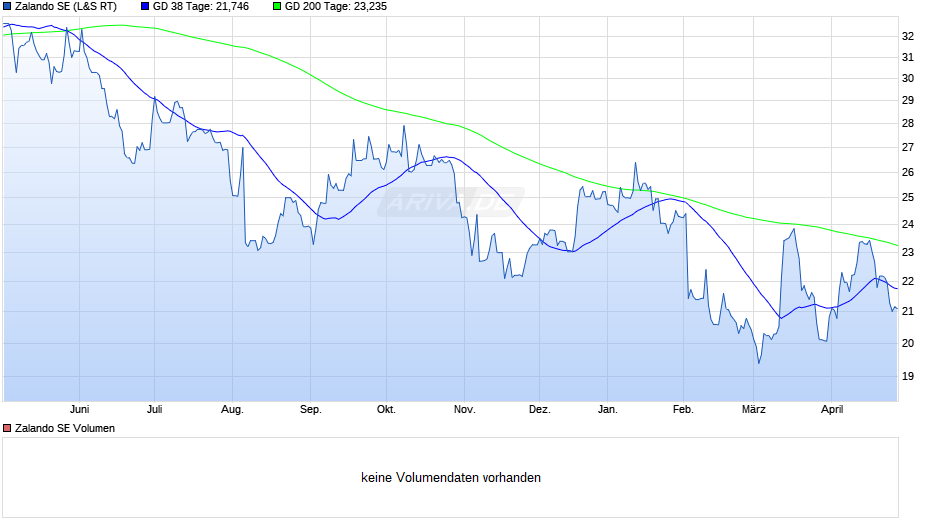Click the keine Volumendaten vorhanden message
This screenshot has width=940, height=526.
click(451, 477)
